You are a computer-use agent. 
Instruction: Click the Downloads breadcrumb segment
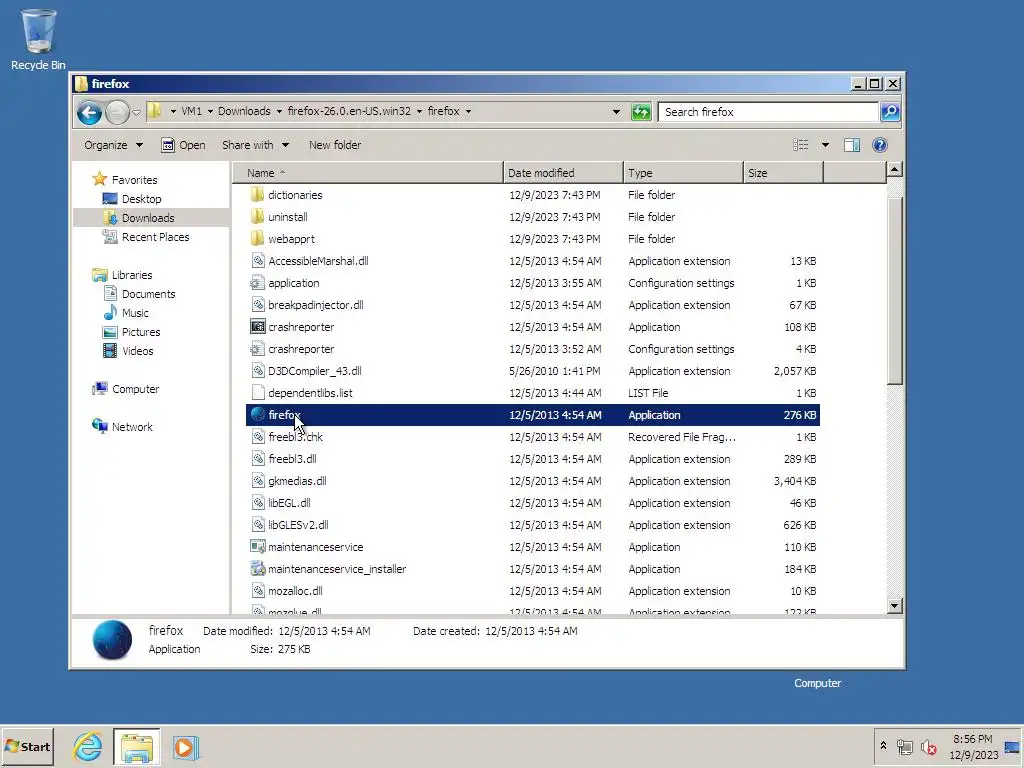click(x=244, y=111)
